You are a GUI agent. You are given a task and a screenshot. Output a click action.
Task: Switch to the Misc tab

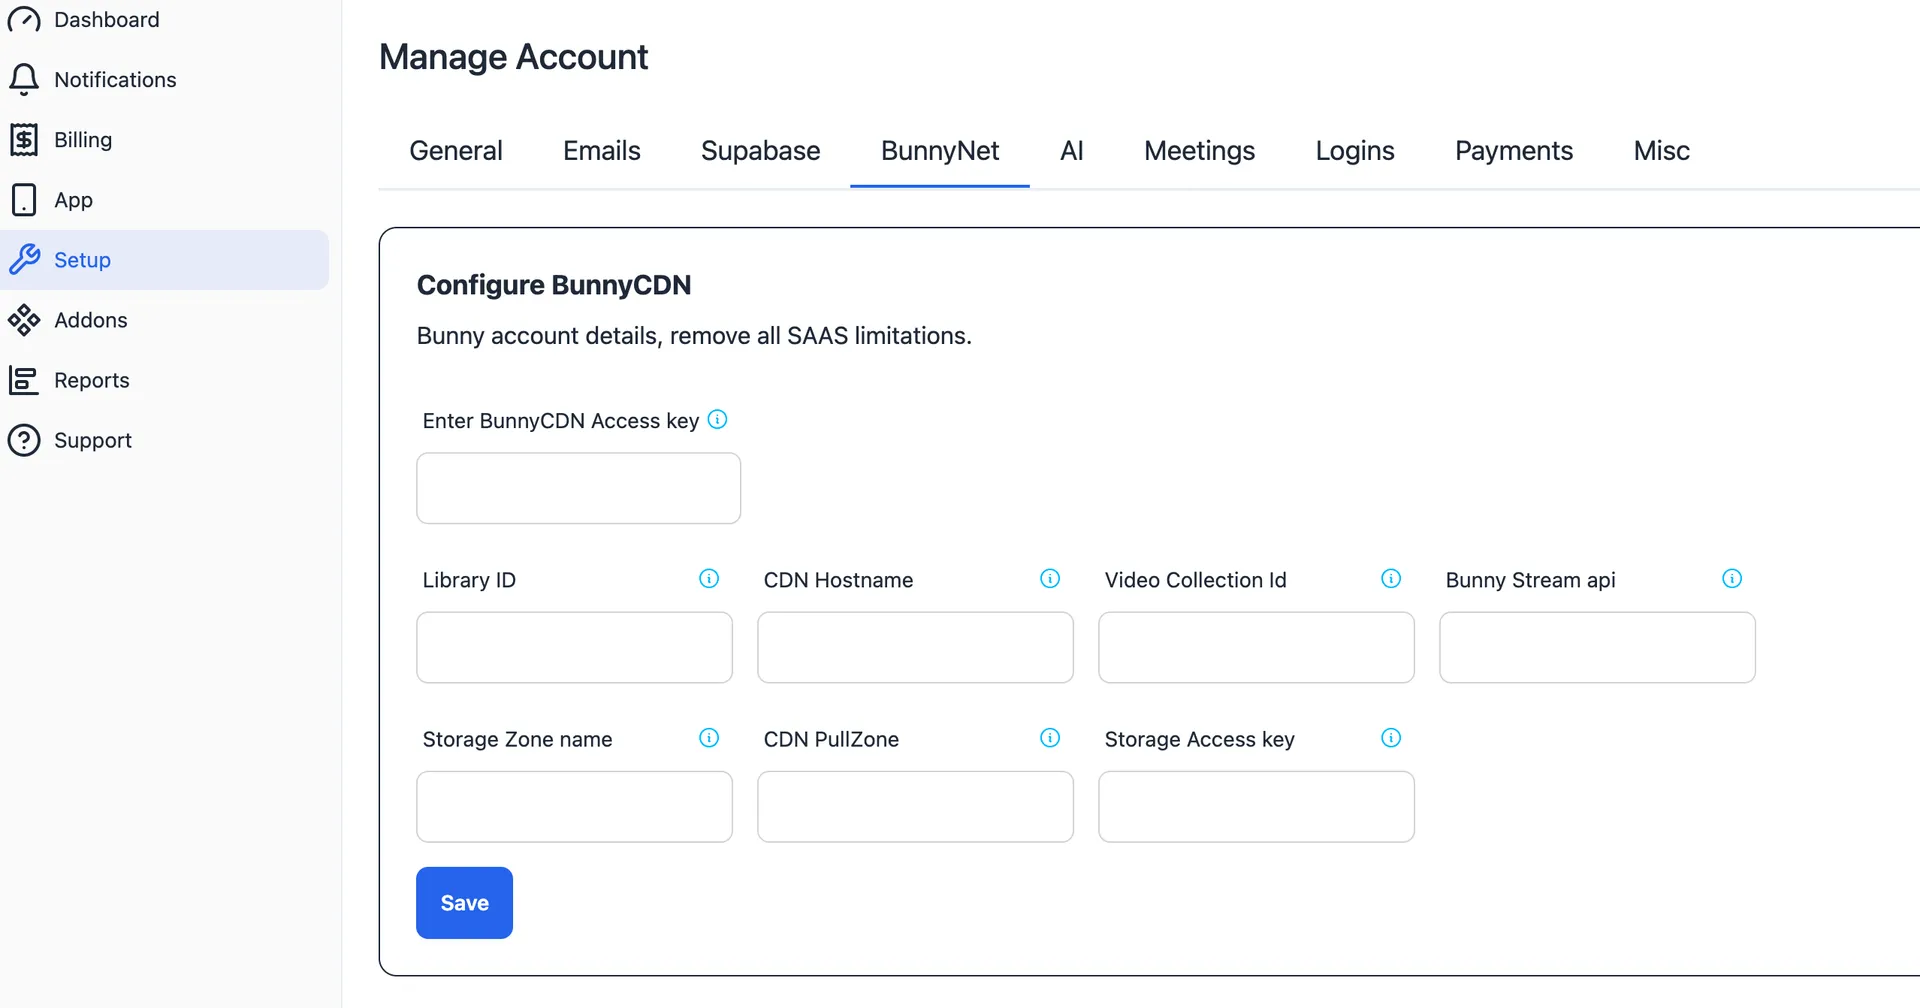point(1662,151)
